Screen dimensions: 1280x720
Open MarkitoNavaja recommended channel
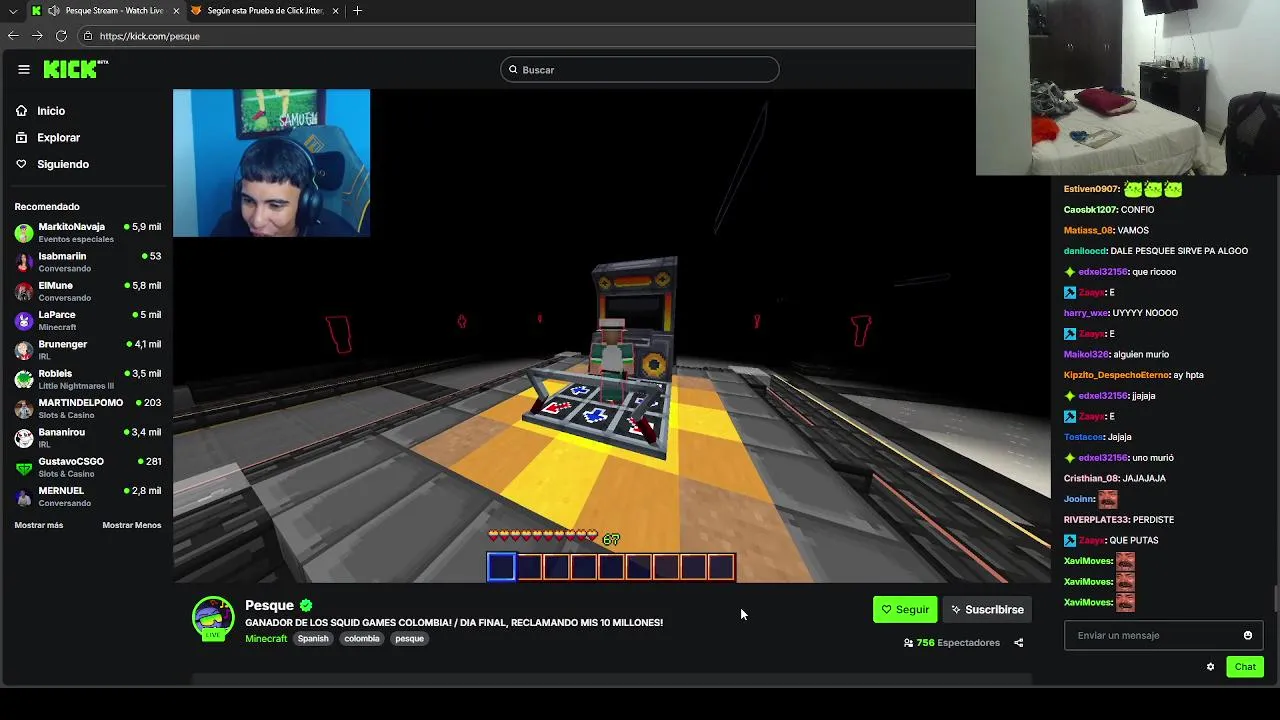[x=88, y=233]
